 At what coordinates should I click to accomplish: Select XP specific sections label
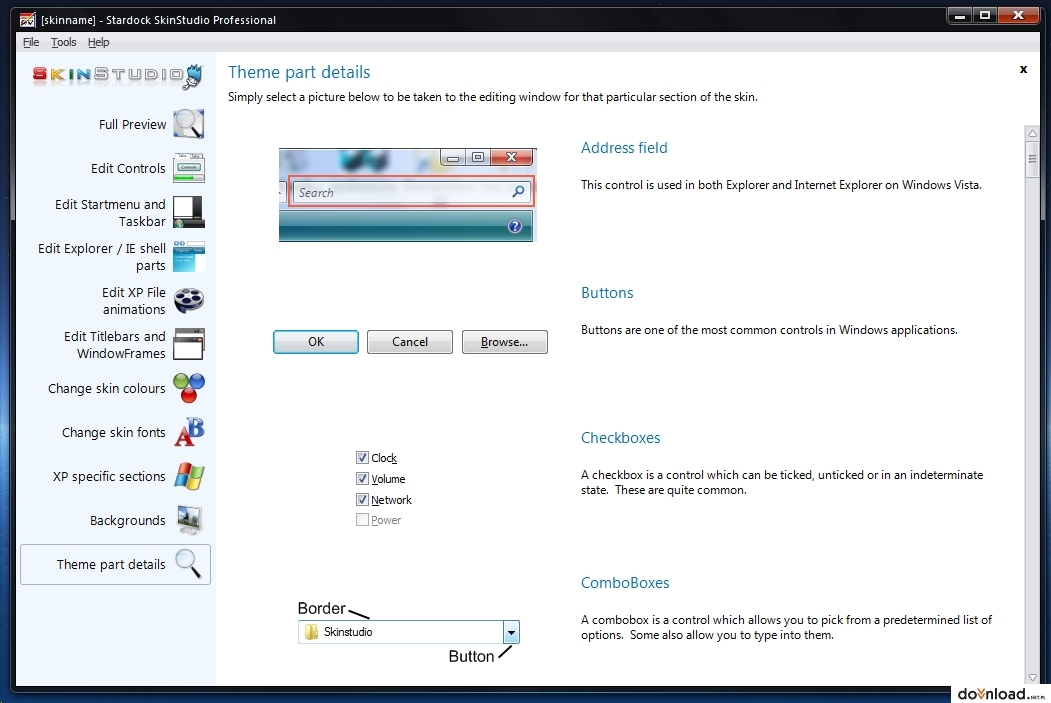pyautogui.click(x=109, y=476)
